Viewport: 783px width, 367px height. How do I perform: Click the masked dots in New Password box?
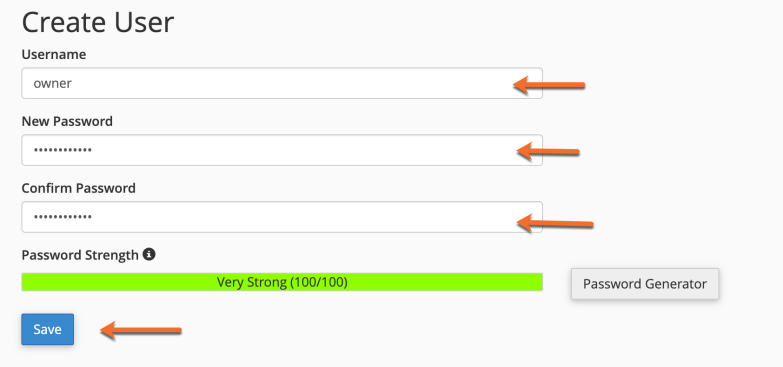point(62,150)
